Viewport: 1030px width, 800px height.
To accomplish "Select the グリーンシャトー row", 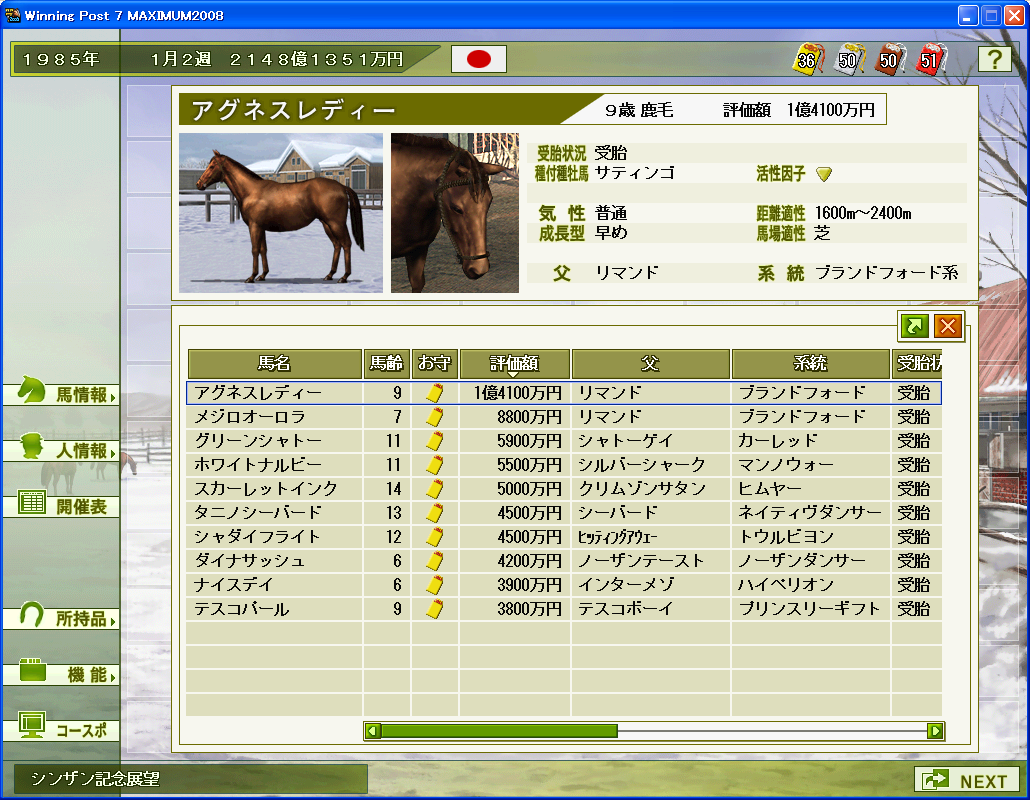I will [564, 441].
